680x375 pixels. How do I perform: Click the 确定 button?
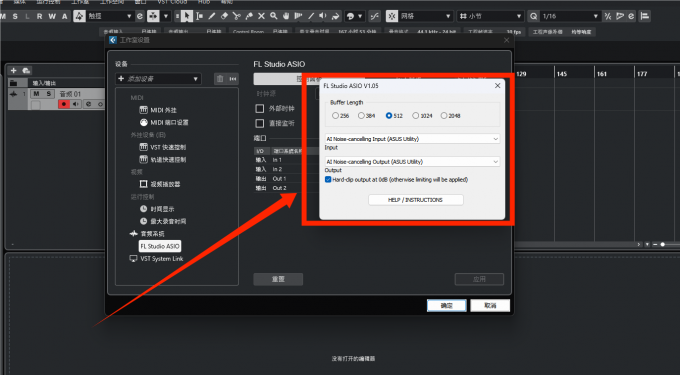[447, 306]
